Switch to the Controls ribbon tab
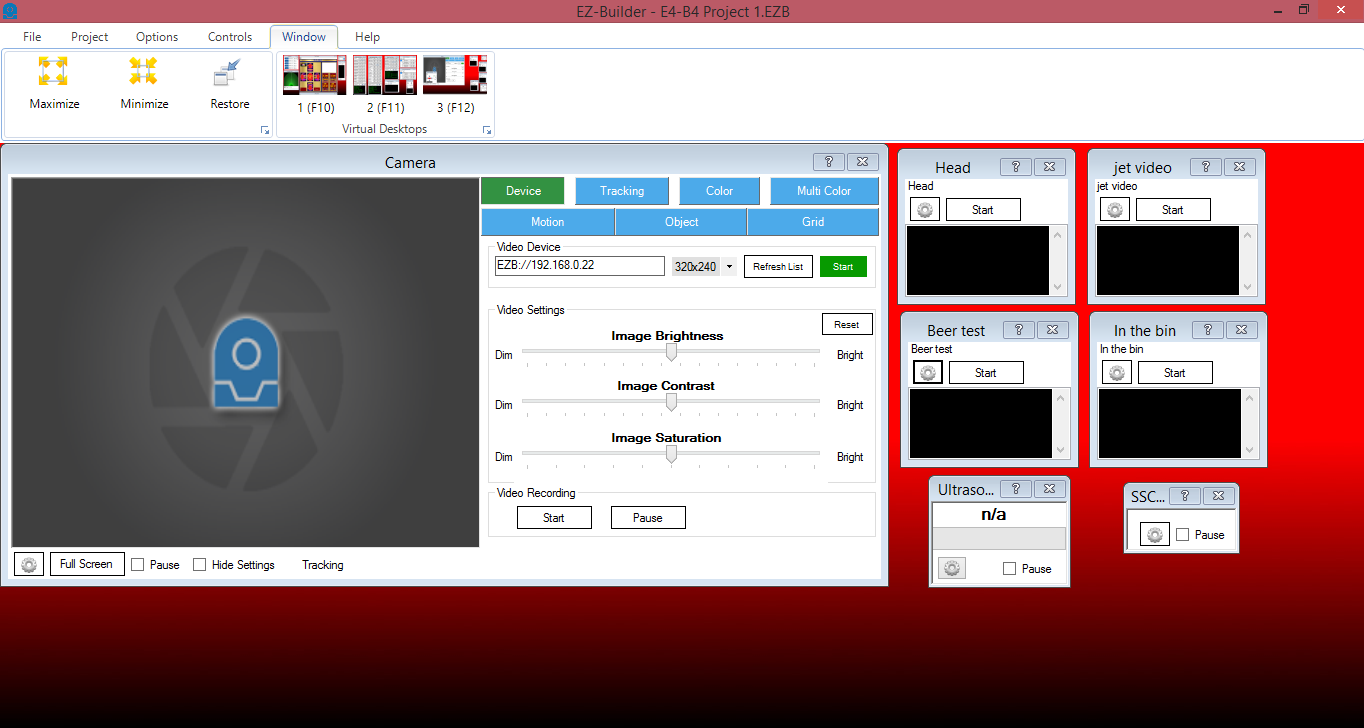 pos(230,37)
